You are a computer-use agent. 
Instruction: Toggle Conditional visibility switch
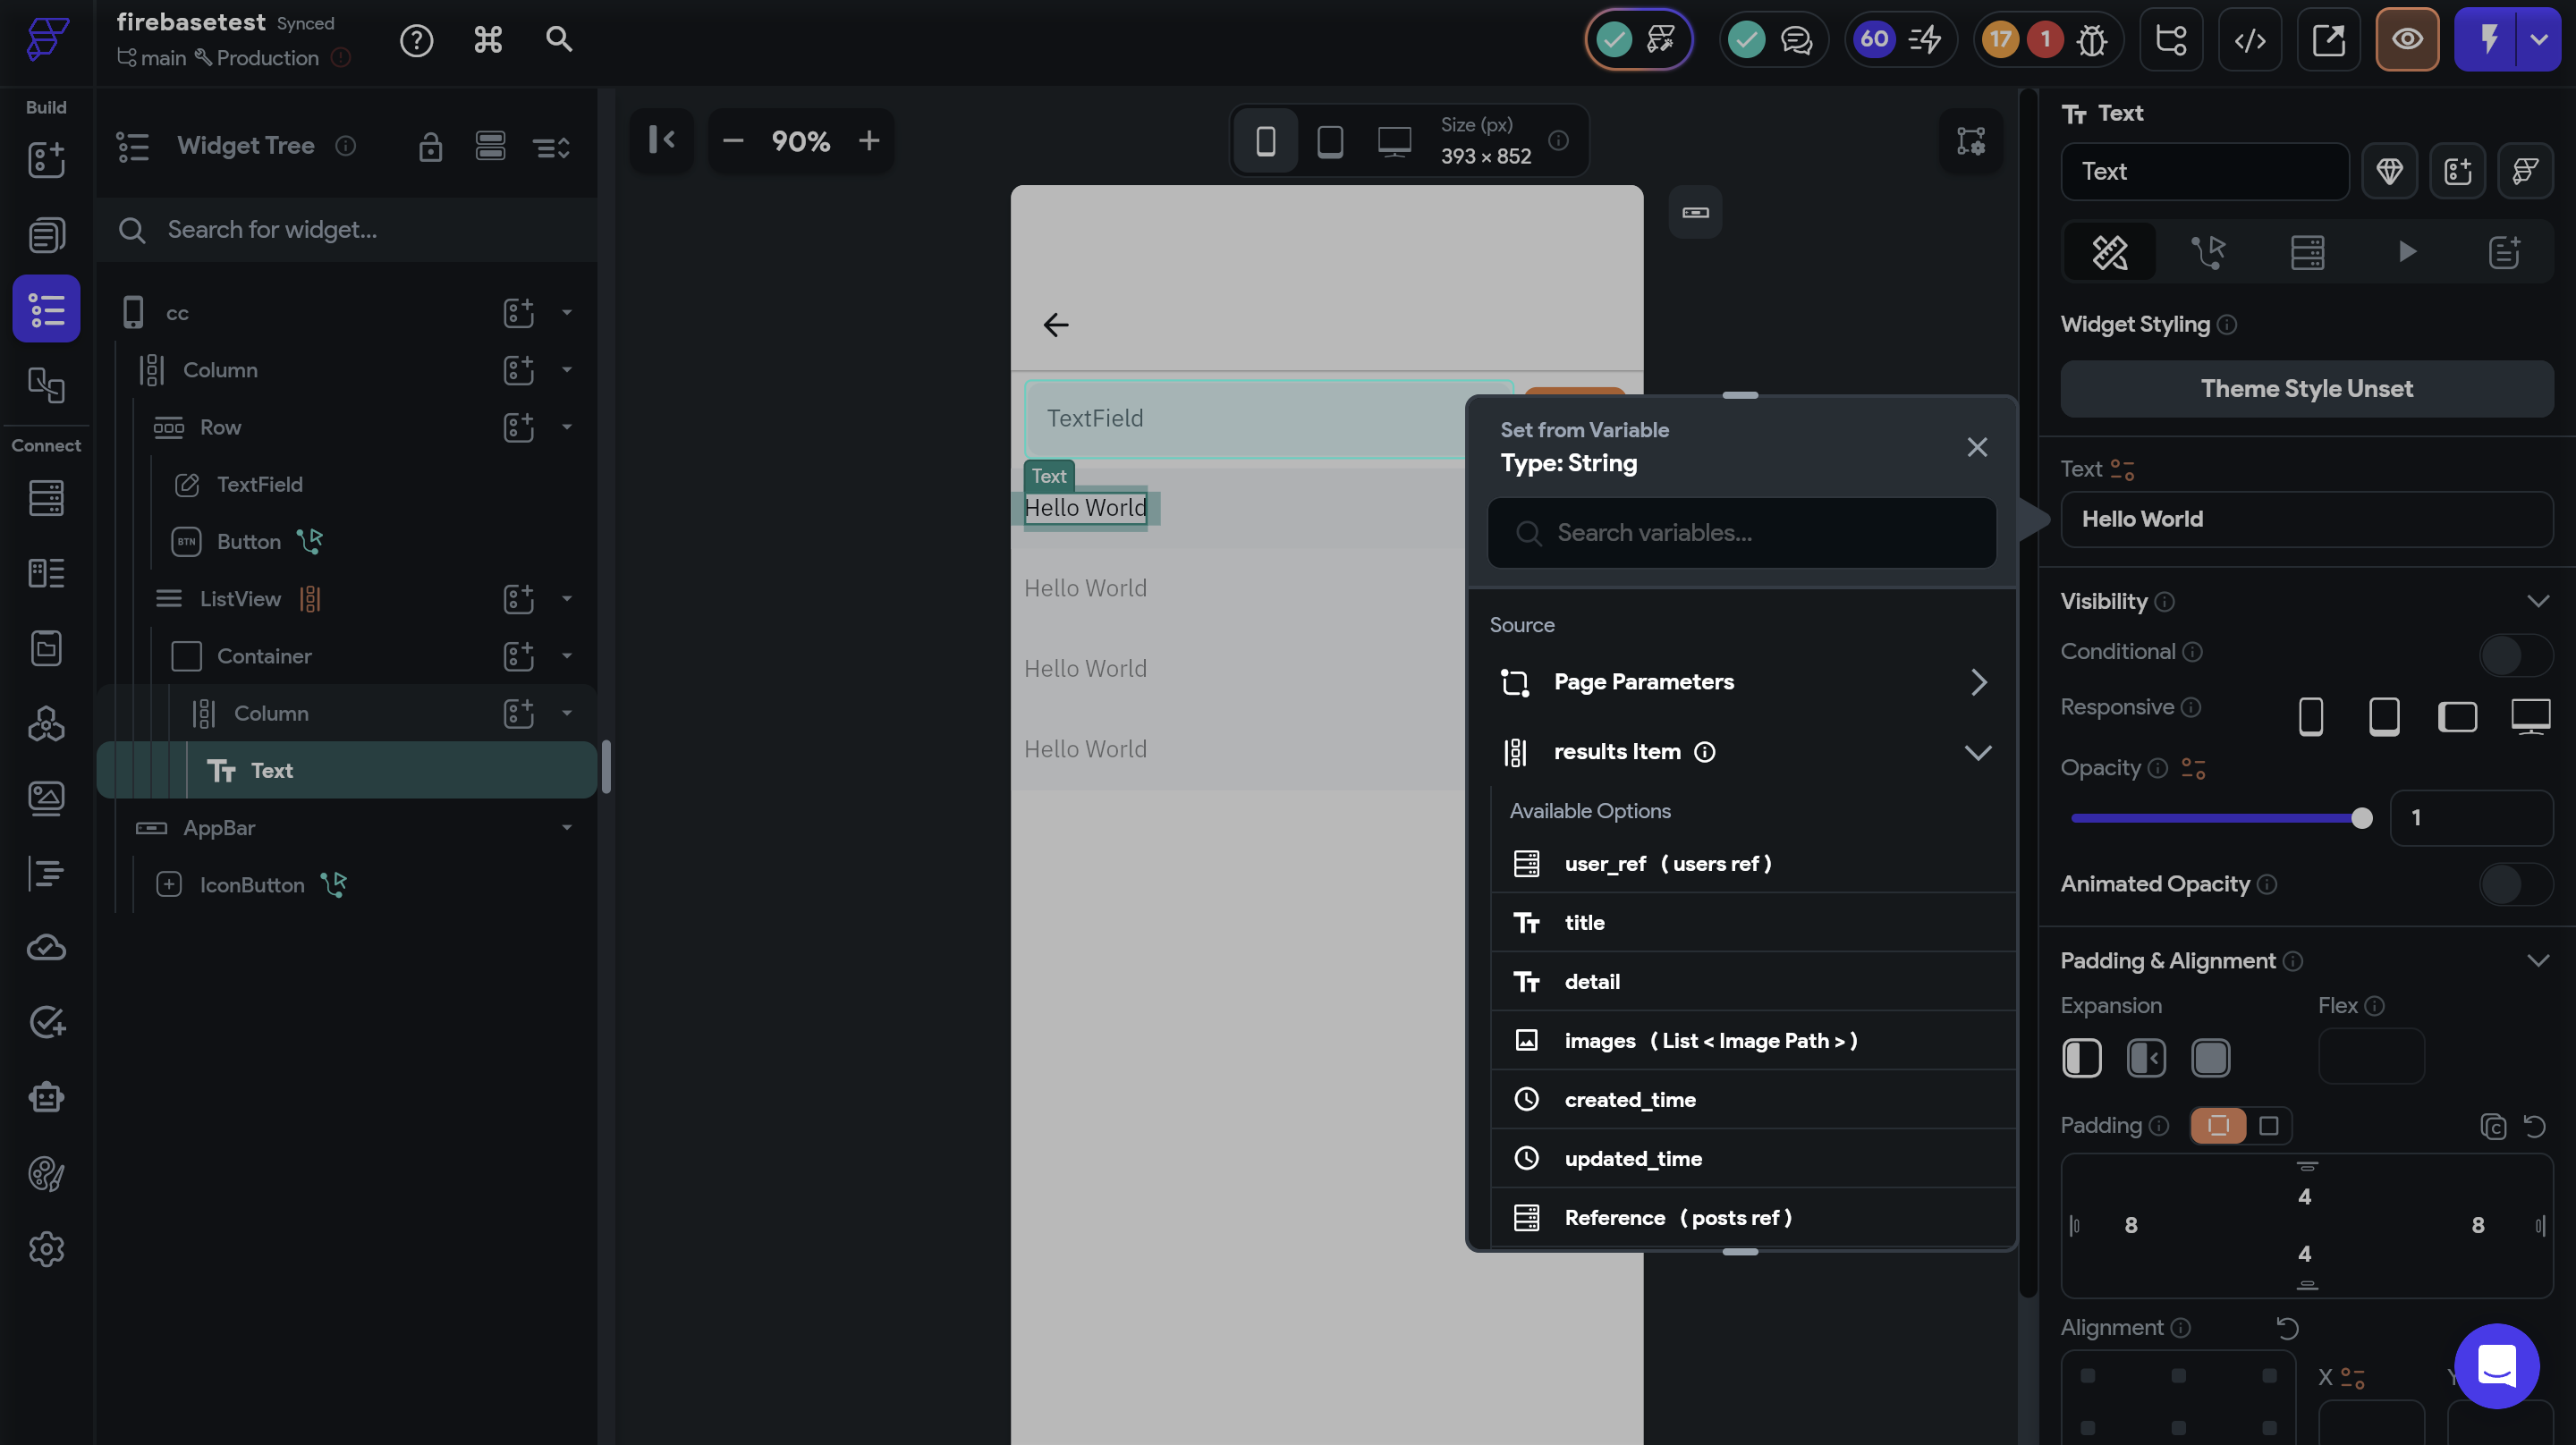(2515, 654)
